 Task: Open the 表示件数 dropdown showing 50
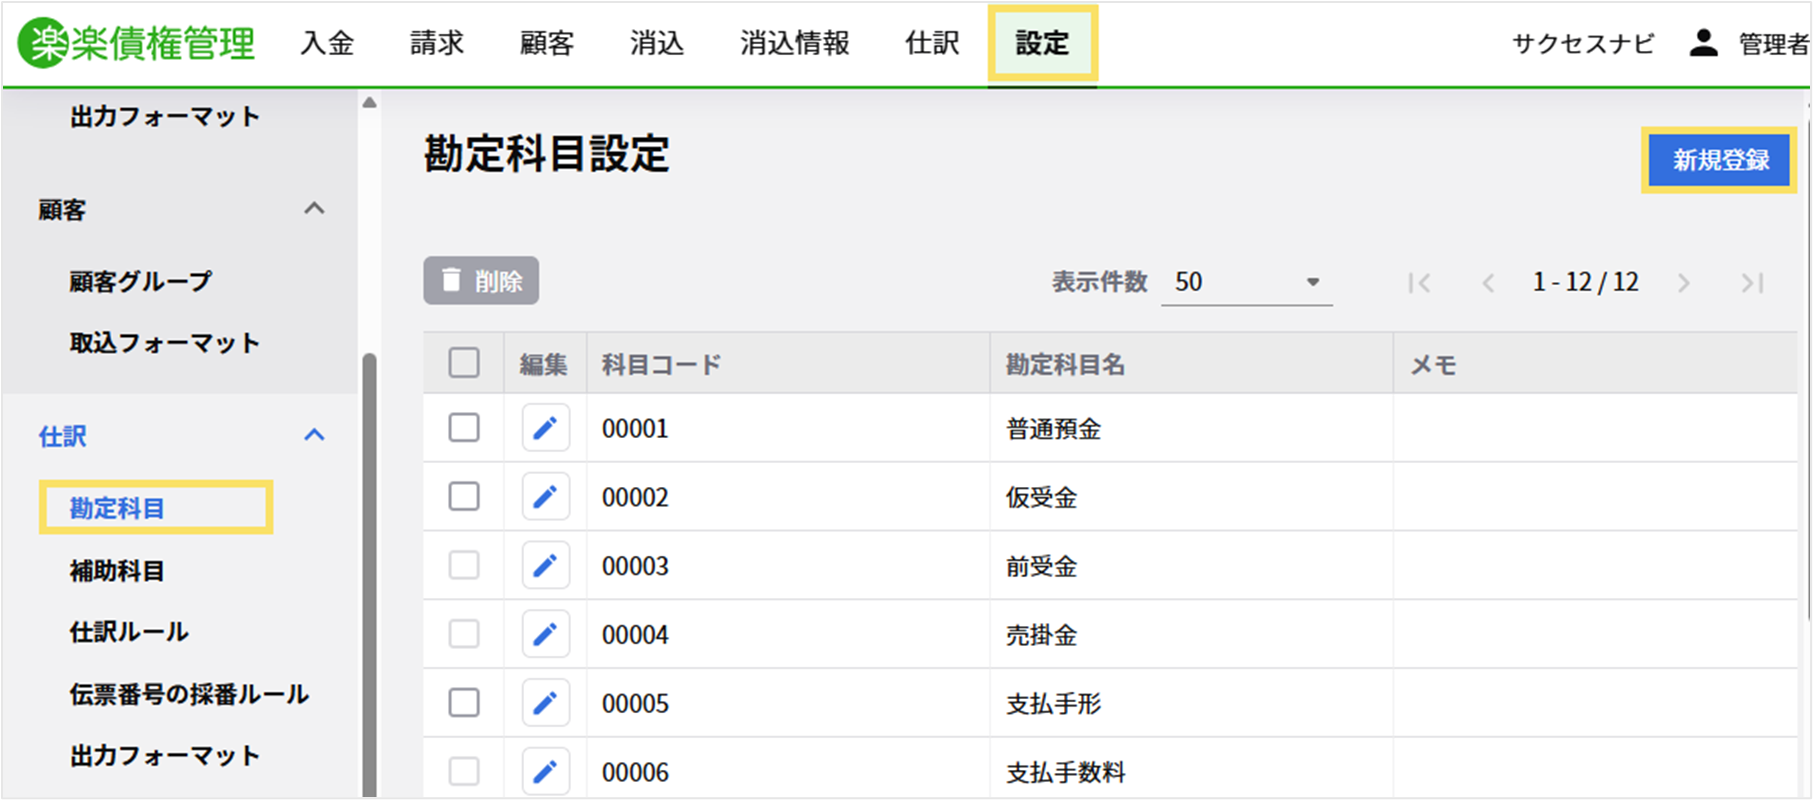point(1246,282)
